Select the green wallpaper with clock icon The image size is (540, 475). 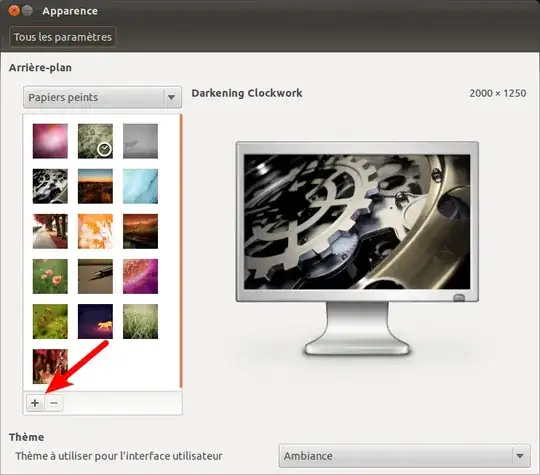(95, 141)
